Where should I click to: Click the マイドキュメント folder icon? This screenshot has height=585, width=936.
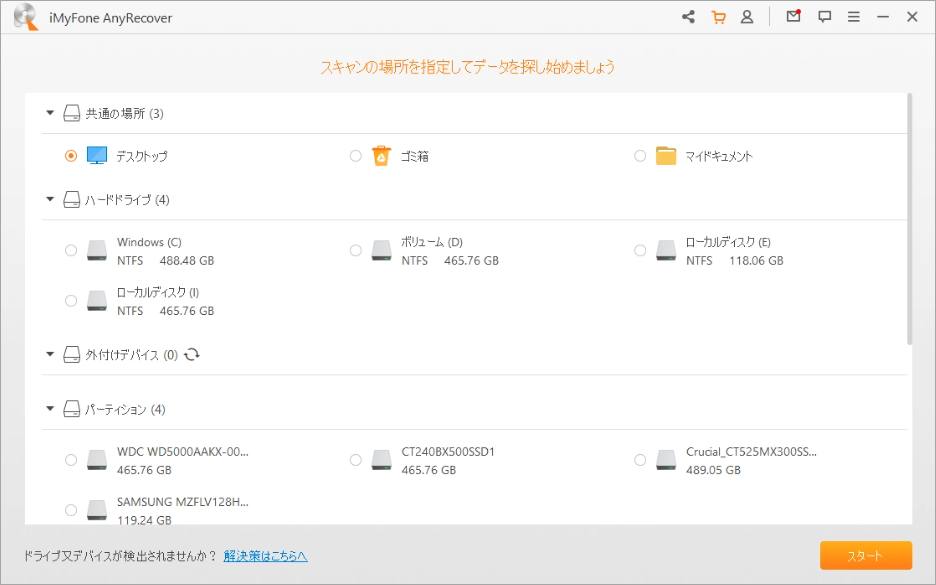pyautogui.click(x=666, y=155)
